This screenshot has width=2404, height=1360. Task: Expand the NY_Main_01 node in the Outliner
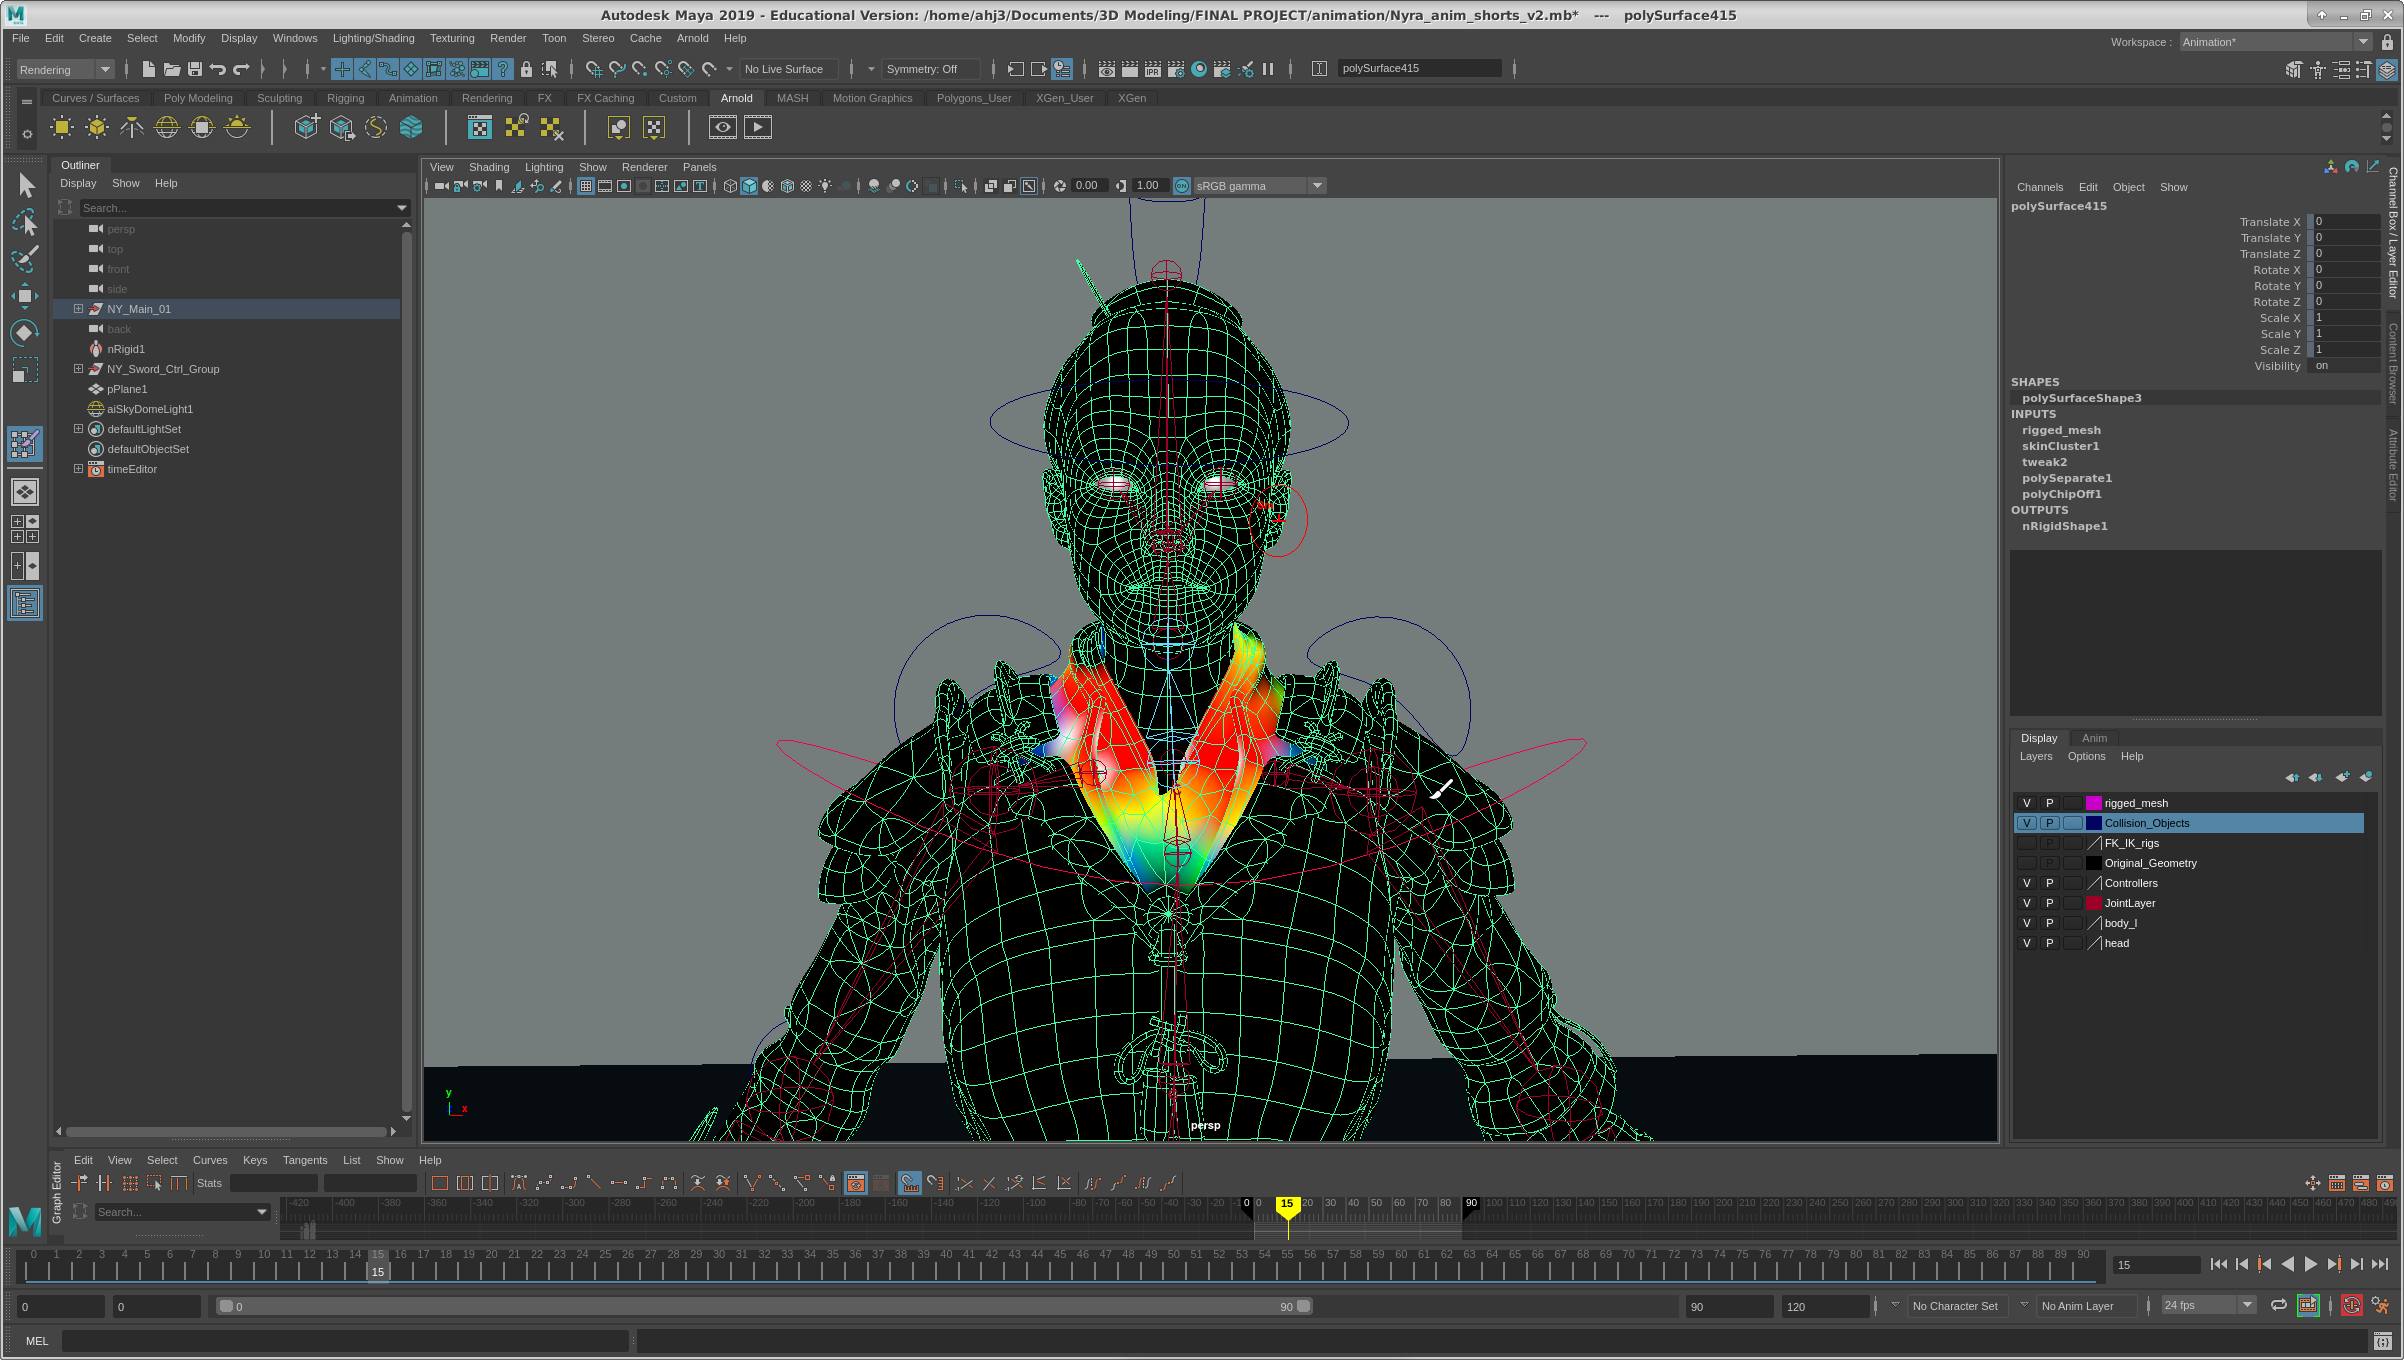[78, 309]
